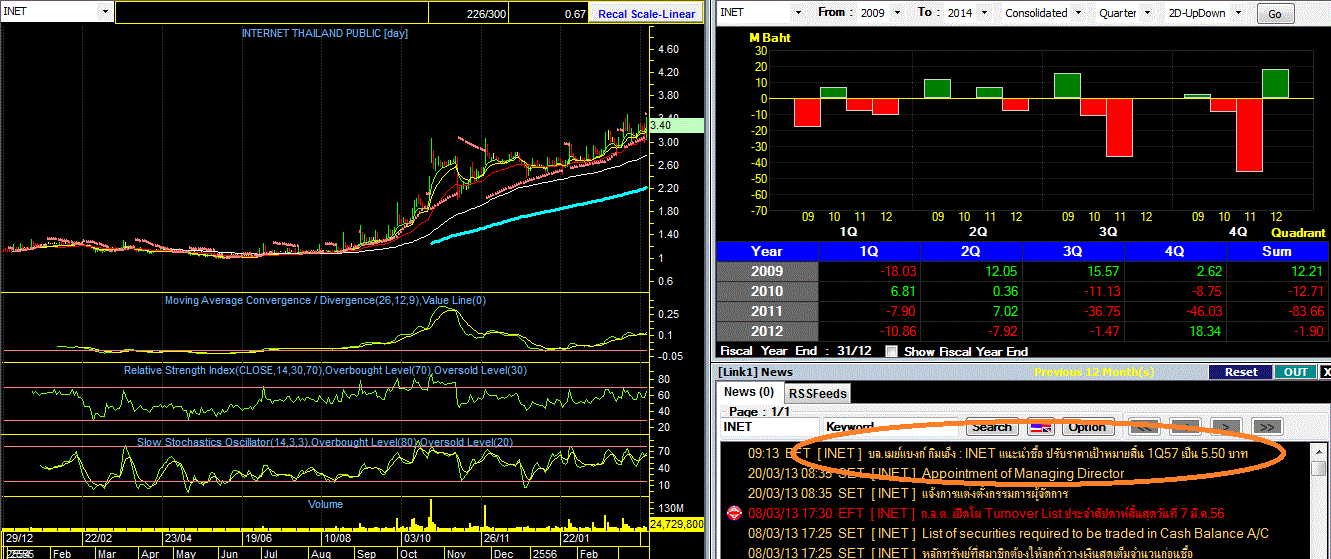Click the -18.03 cell for 2009 1Q
Image resolution: width=1331 pixels, height=559 pixels.
click(x=869, y=271)
